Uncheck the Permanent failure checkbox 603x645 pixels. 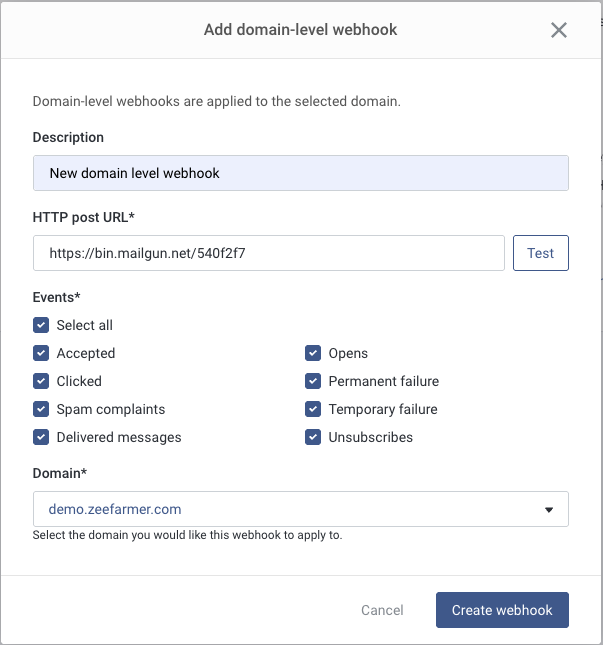click(313, 381)
